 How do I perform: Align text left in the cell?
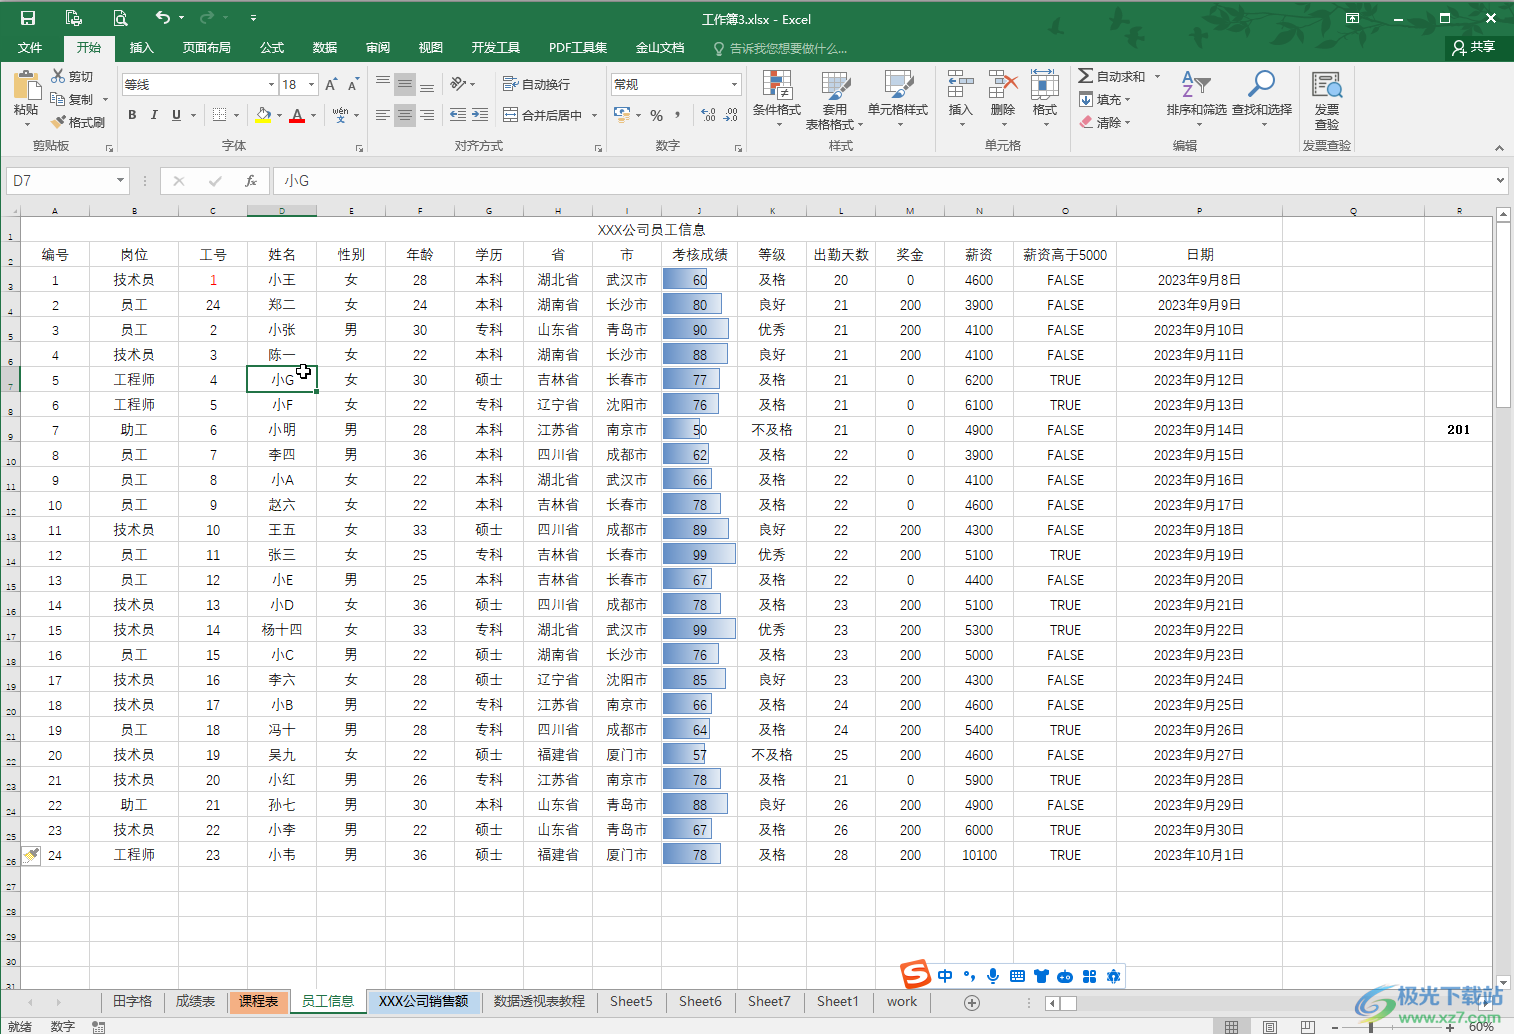(x=383, y=115)
